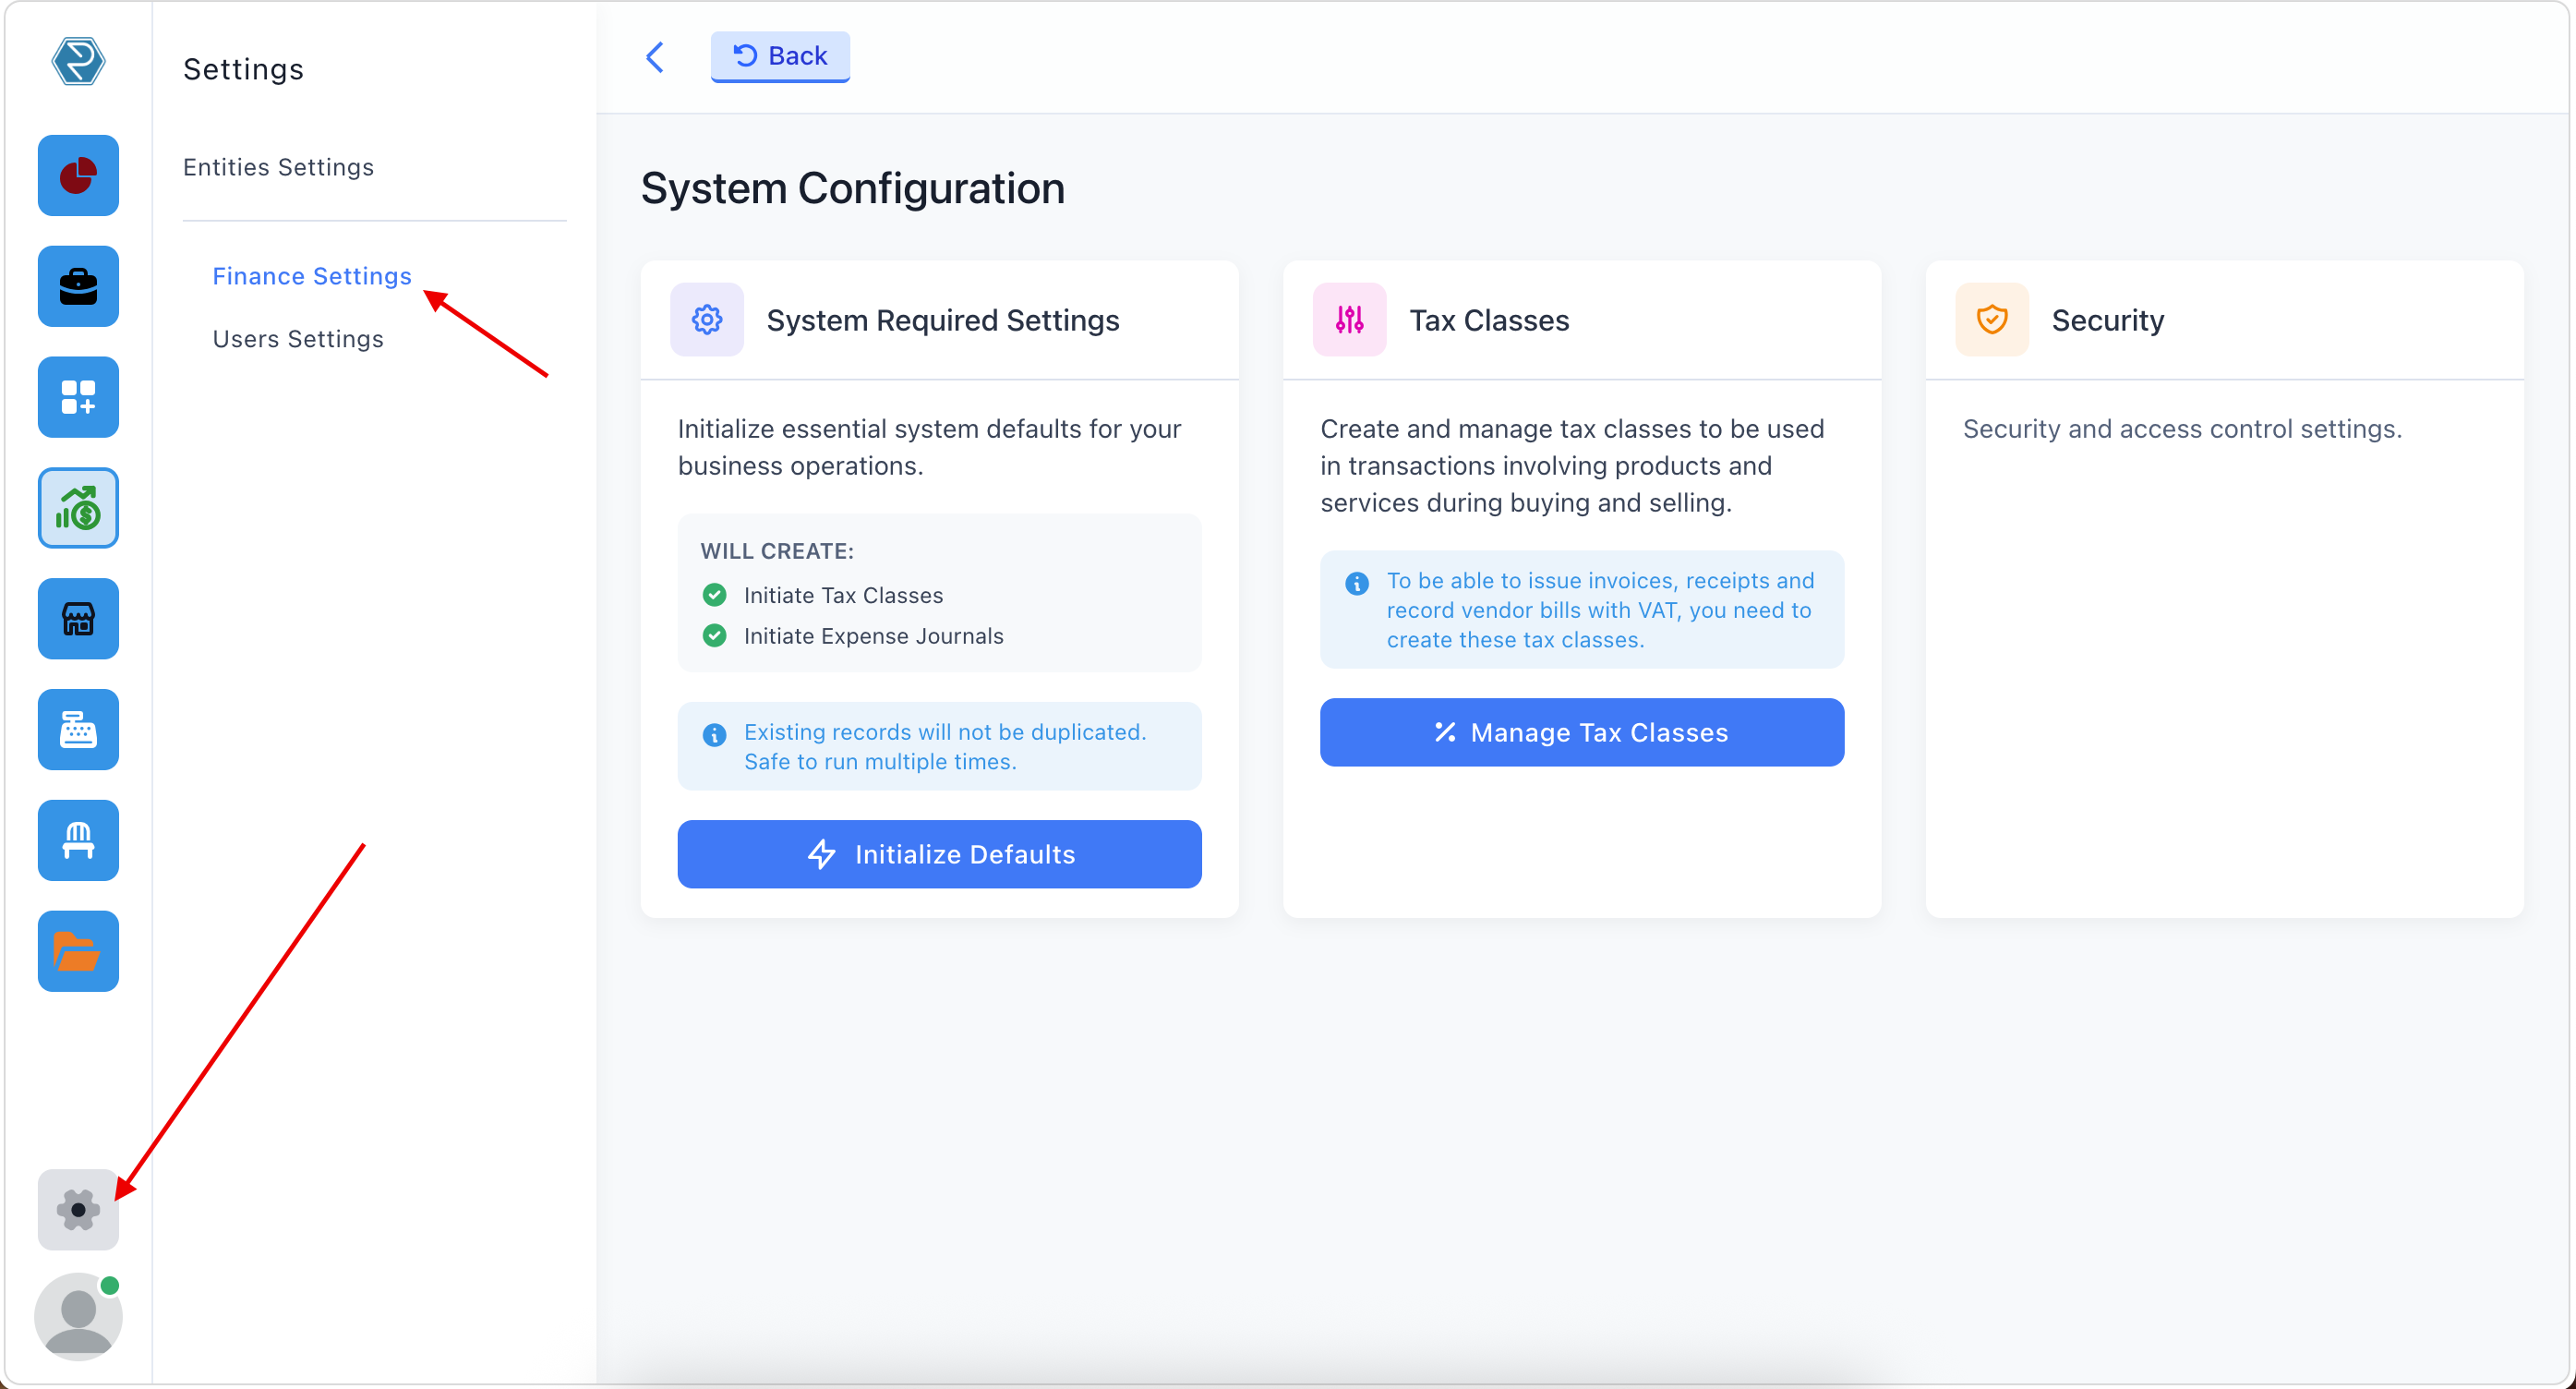Image resolution: width=2576 pixels, height=1389 pixels.
Task: Open the cash register POS icon
Action: click(x=78, y=729)
